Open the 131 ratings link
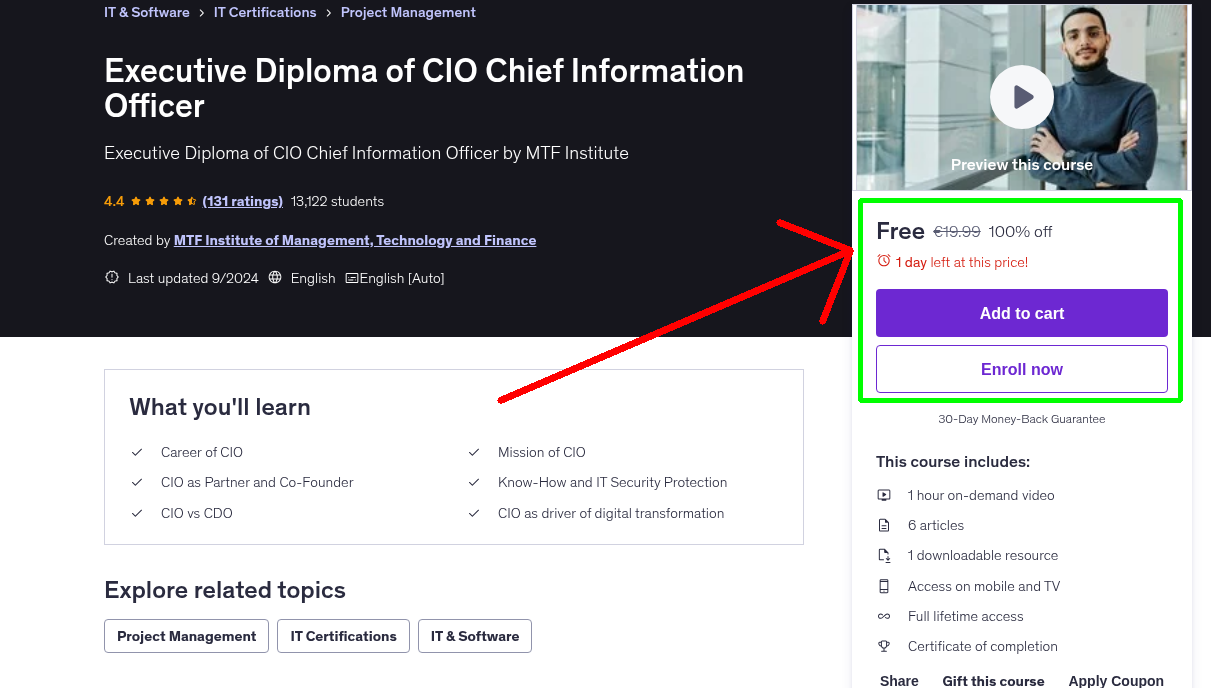 (x=243, y=201)
